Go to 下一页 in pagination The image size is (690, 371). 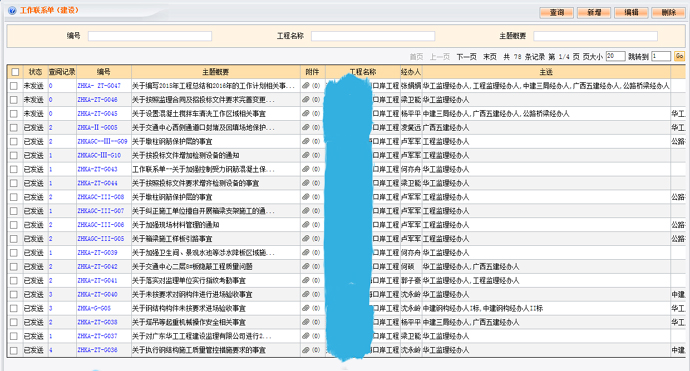coord(466,57)
